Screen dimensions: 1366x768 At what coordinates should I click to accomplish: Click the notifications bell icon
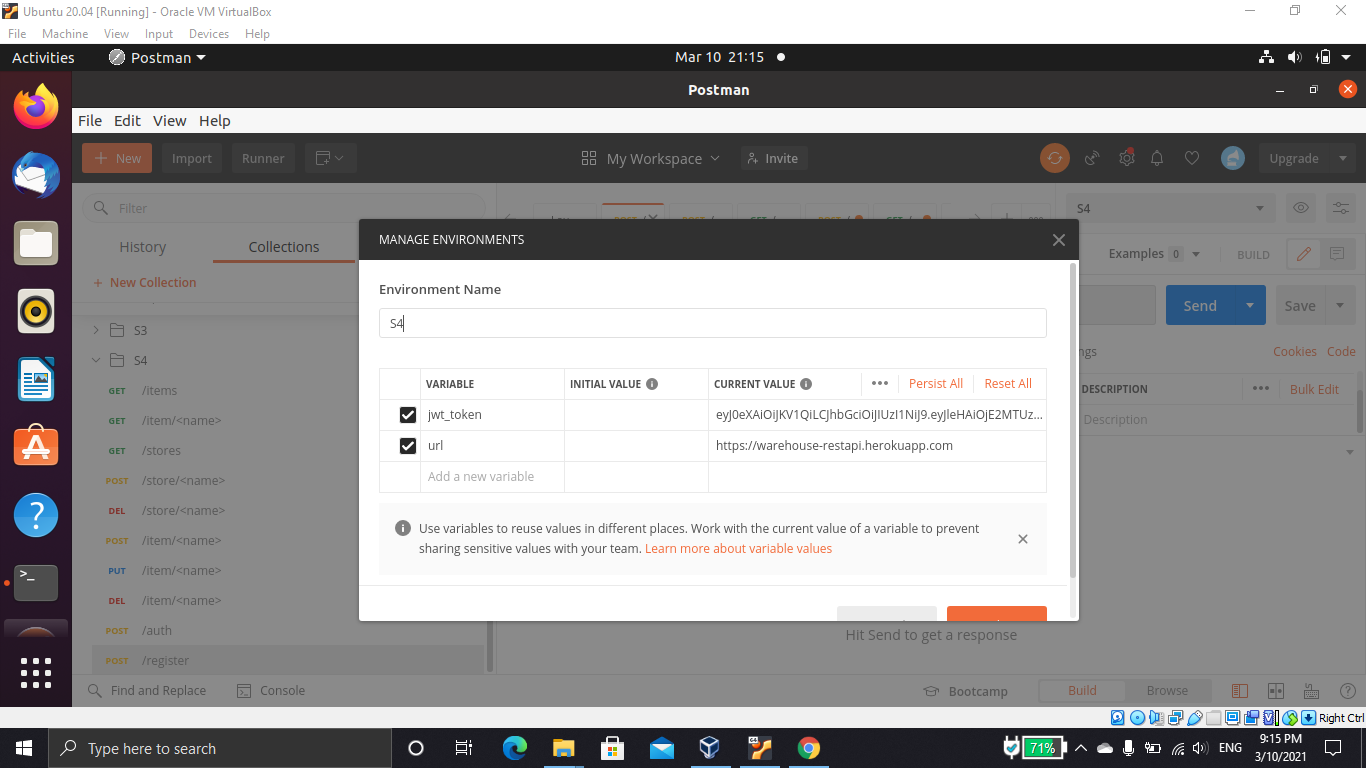point(1157,158)
